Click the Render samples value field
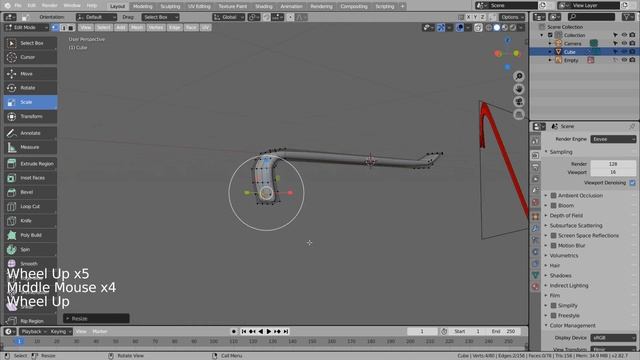 click(x=613, y=164)
